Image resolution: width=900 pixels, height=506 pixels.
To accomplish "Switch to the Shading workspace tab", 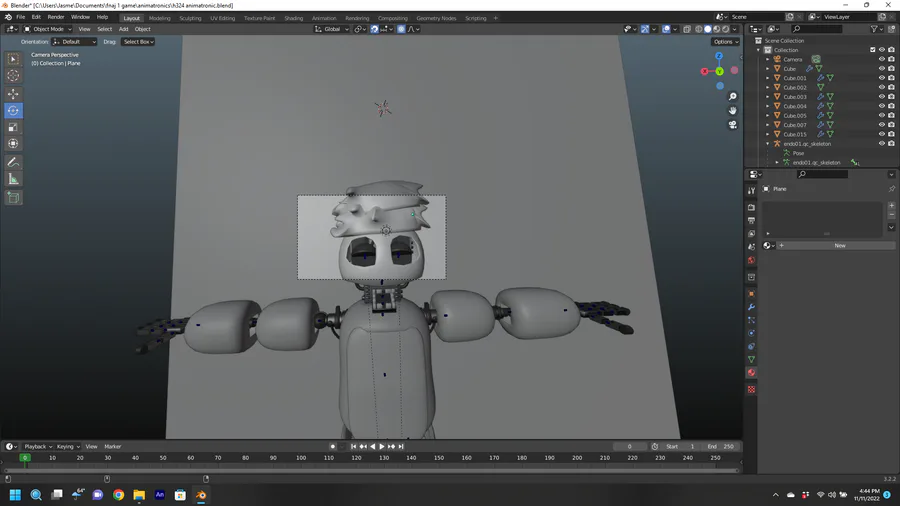I will pos(293,18).
